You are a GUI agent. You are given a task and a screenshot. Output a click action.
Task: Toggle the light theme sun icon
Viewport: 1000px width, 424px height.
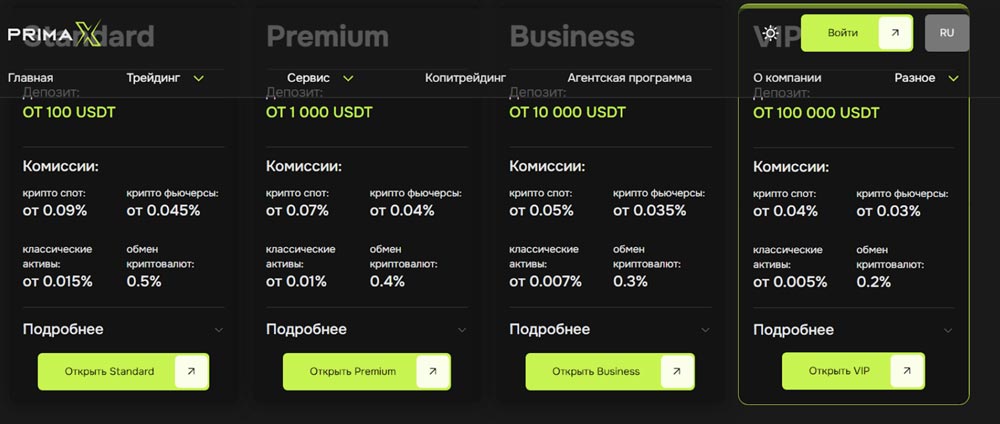coord(770,33)
